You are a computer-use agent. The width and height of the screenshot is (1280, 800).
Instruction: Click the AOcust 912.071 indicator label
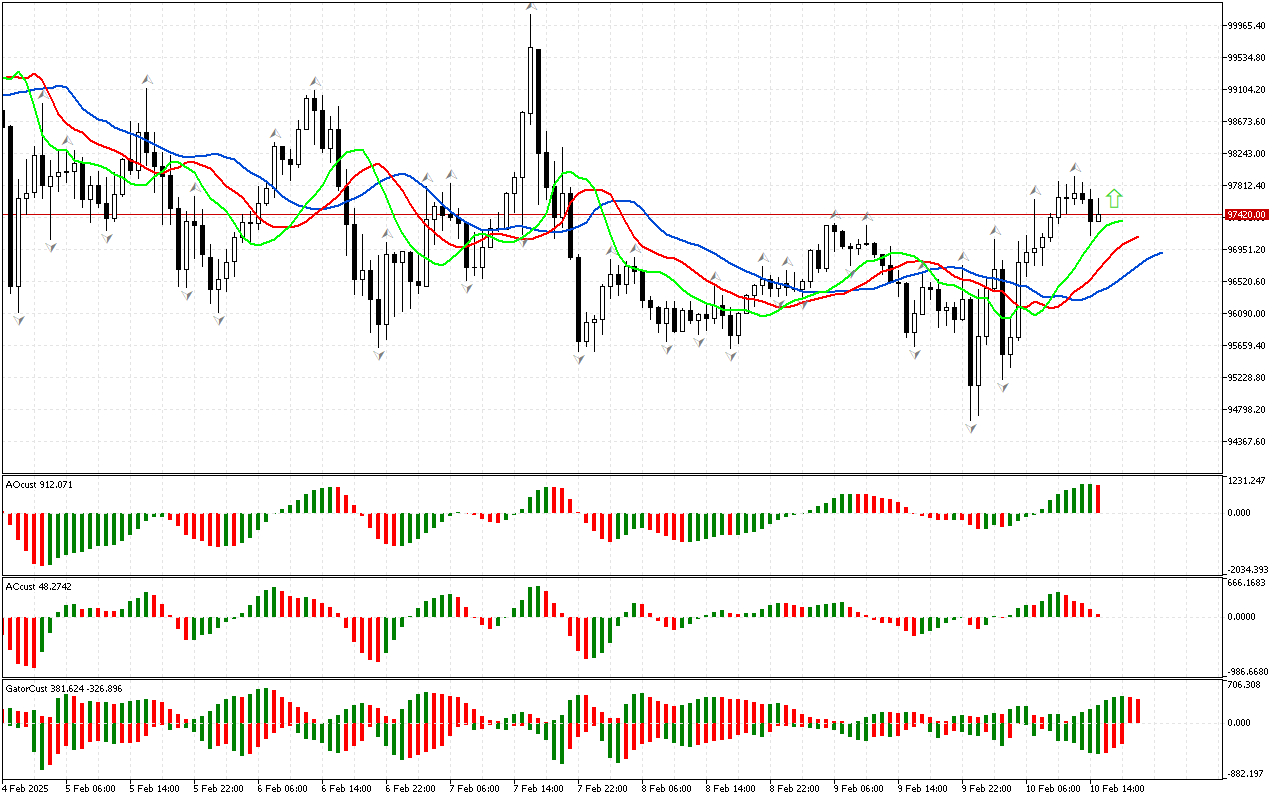(39, 485)
